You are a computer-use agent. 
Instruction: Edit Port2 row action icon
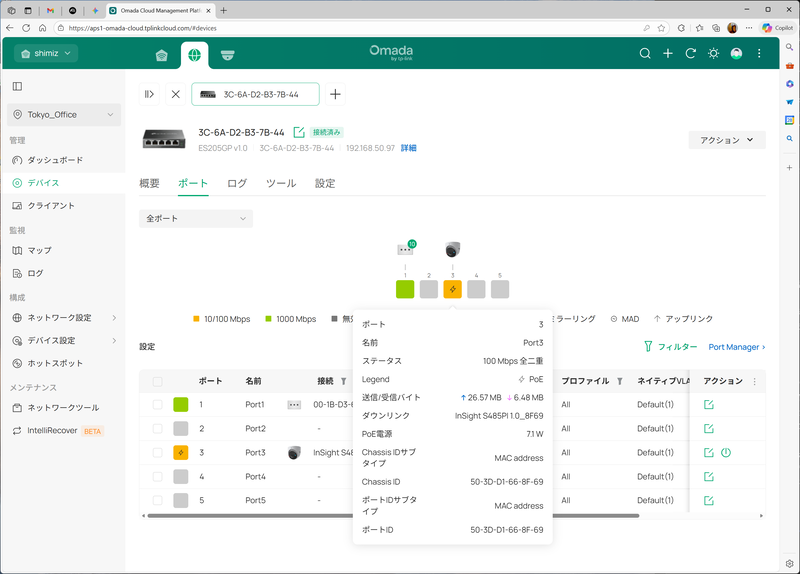tap(709, 429)
